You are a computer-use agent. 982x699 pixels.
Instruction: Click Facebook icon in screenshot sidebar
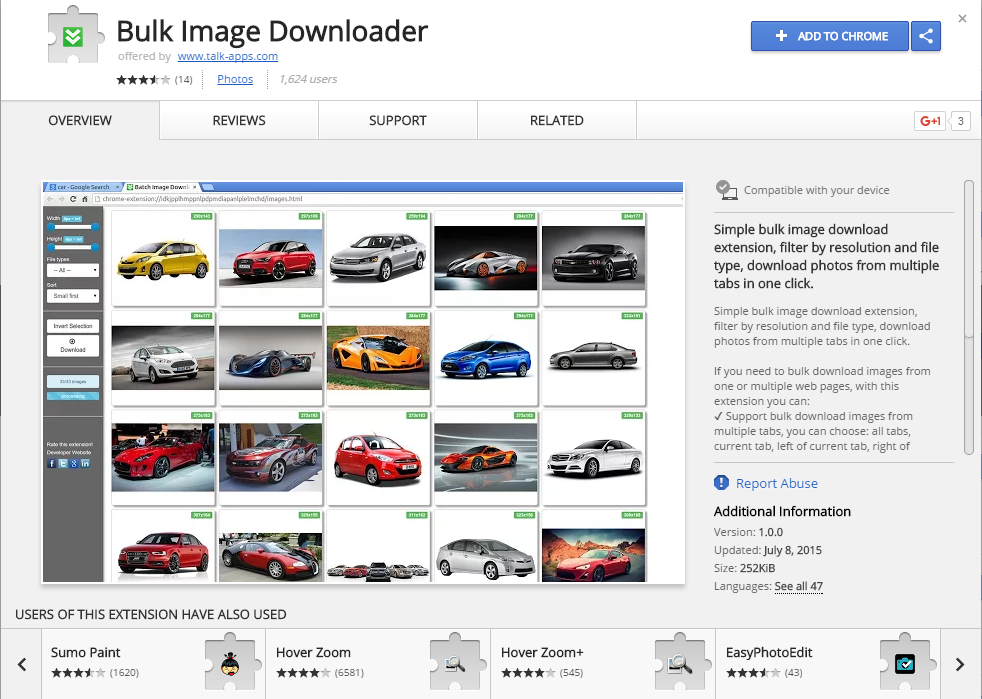coord(51,463)
